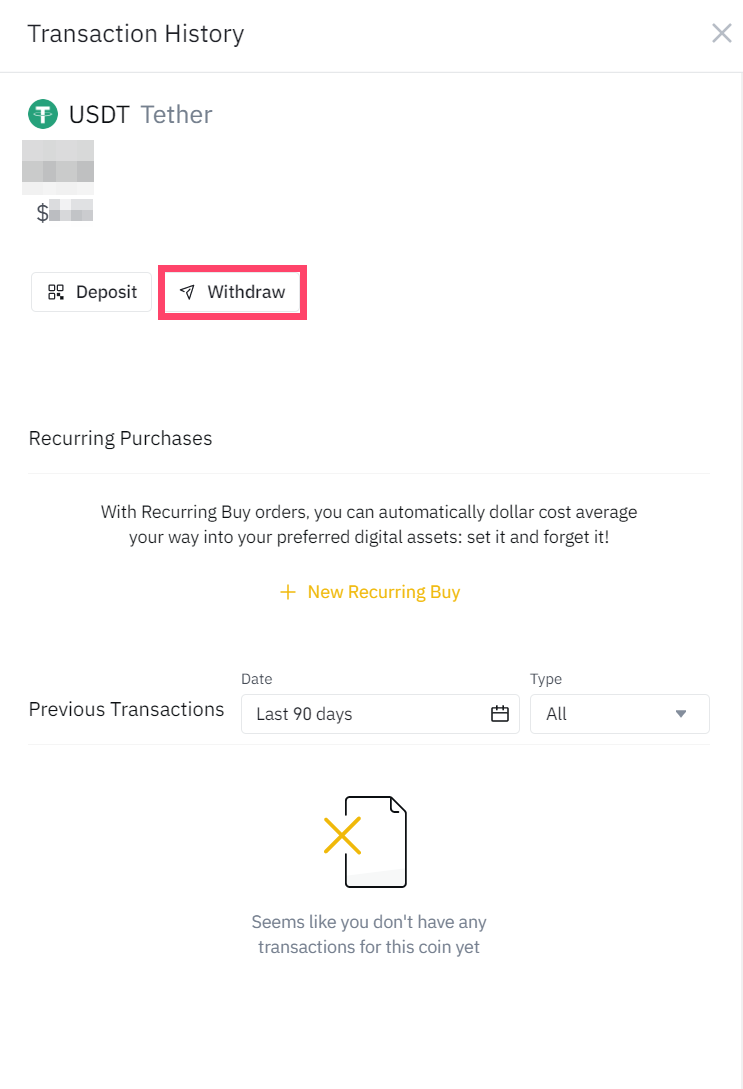This screenshot has width=743, height=1089.
Task: Click the Deposit button label
Action: click(x=106, y=292)
